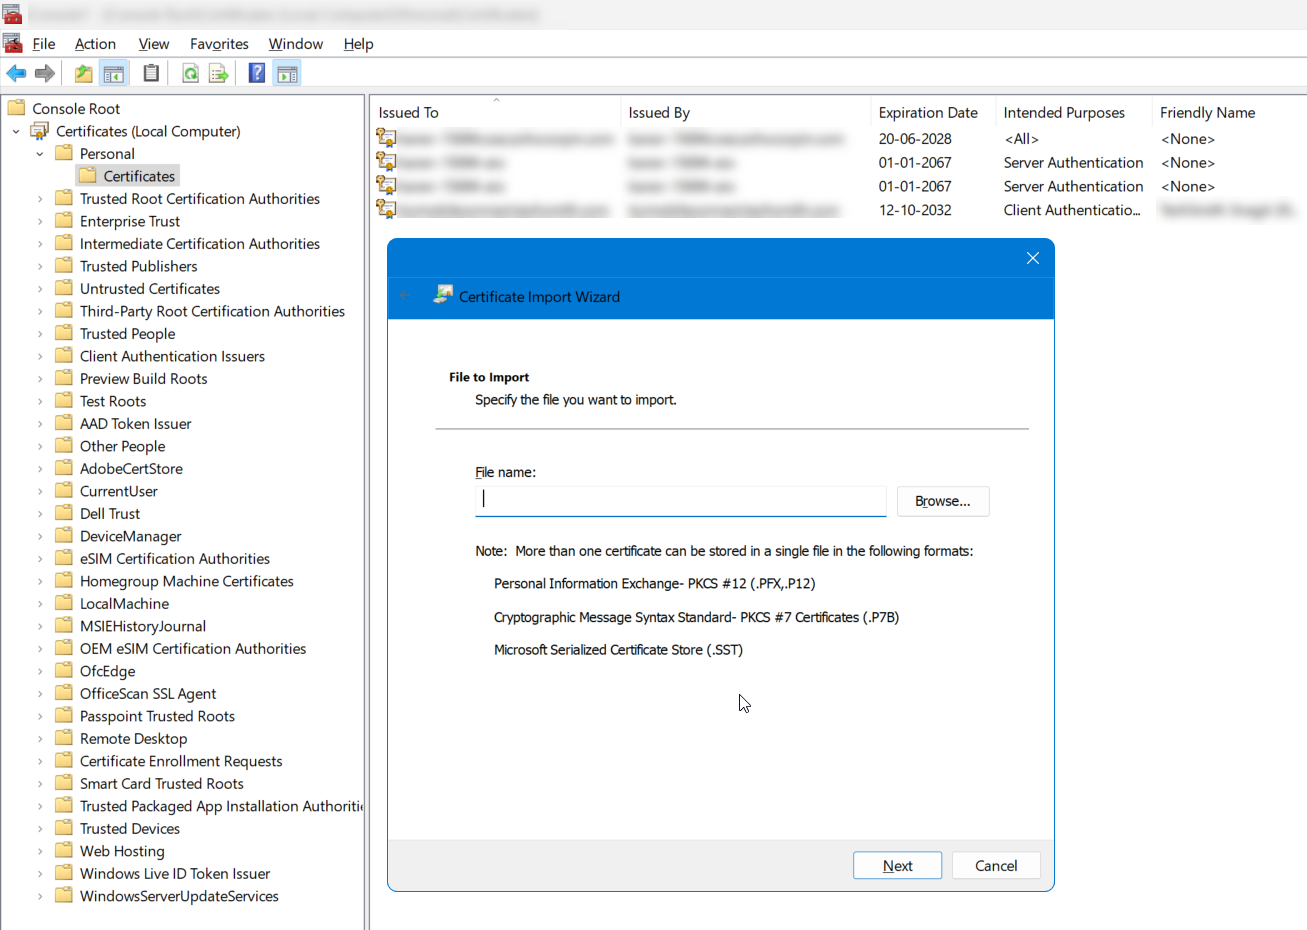Open the Action menu

(x=95, y=44)
